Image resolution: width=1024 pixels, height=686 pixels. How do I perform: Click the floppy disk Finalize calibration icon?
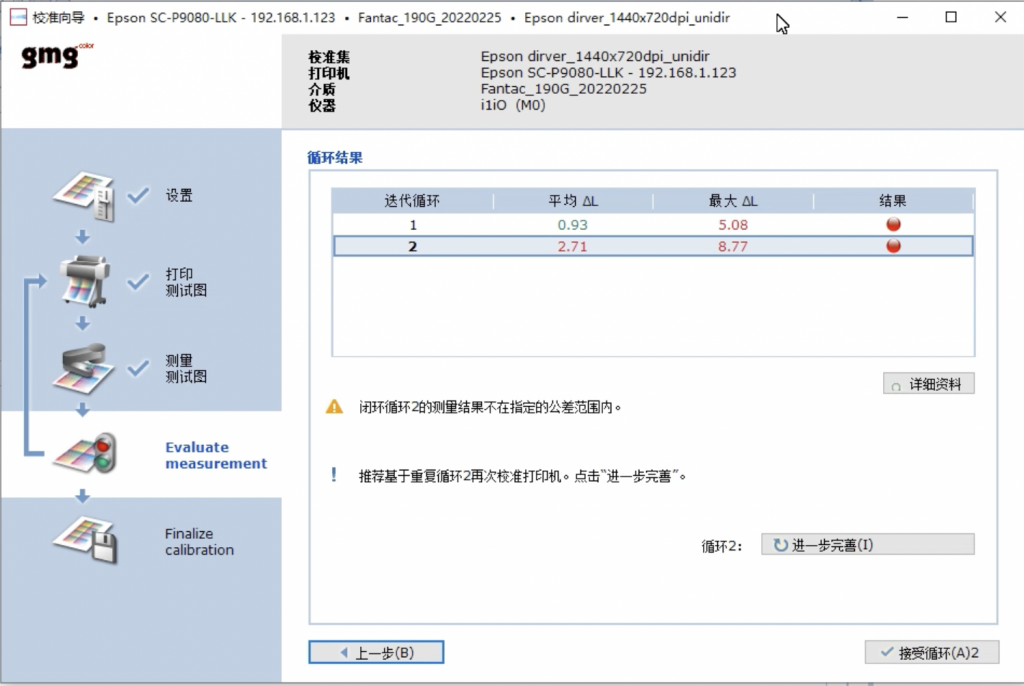(x=86, y=540)
